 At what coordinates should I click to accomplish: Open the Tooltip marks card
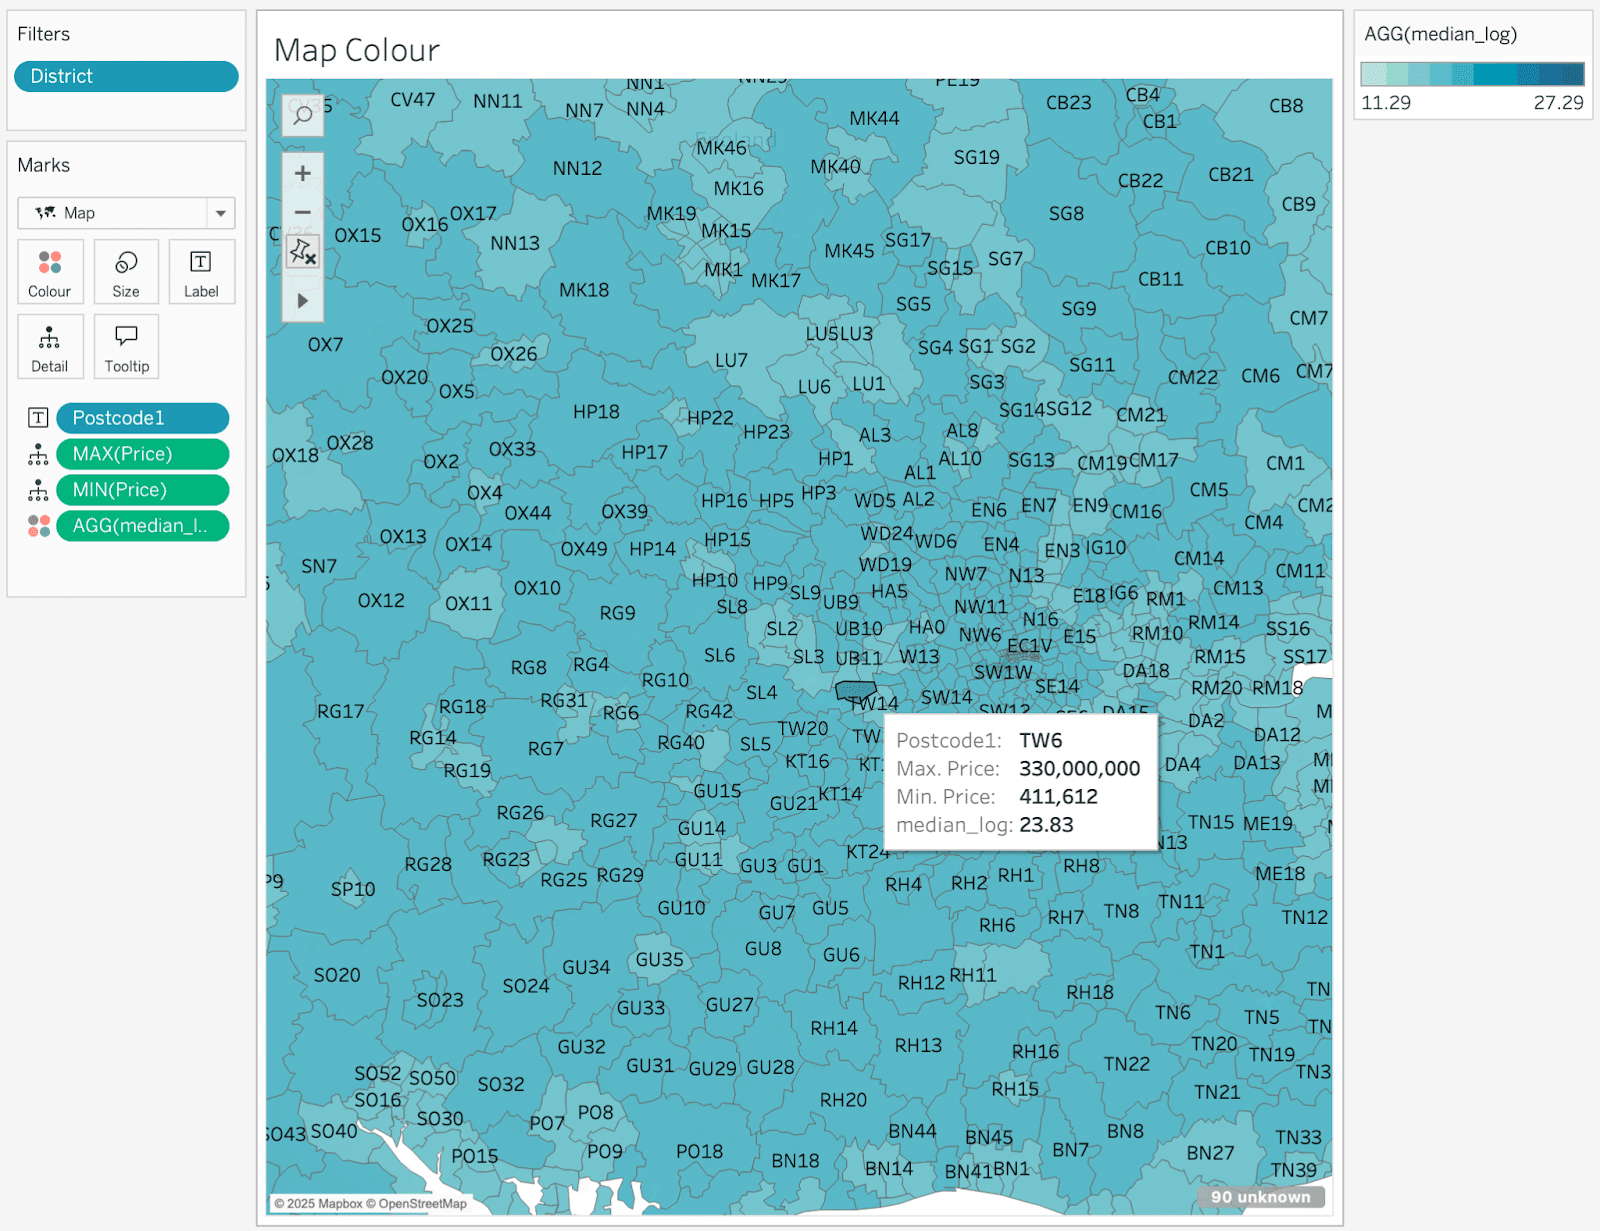click(126, 347)
